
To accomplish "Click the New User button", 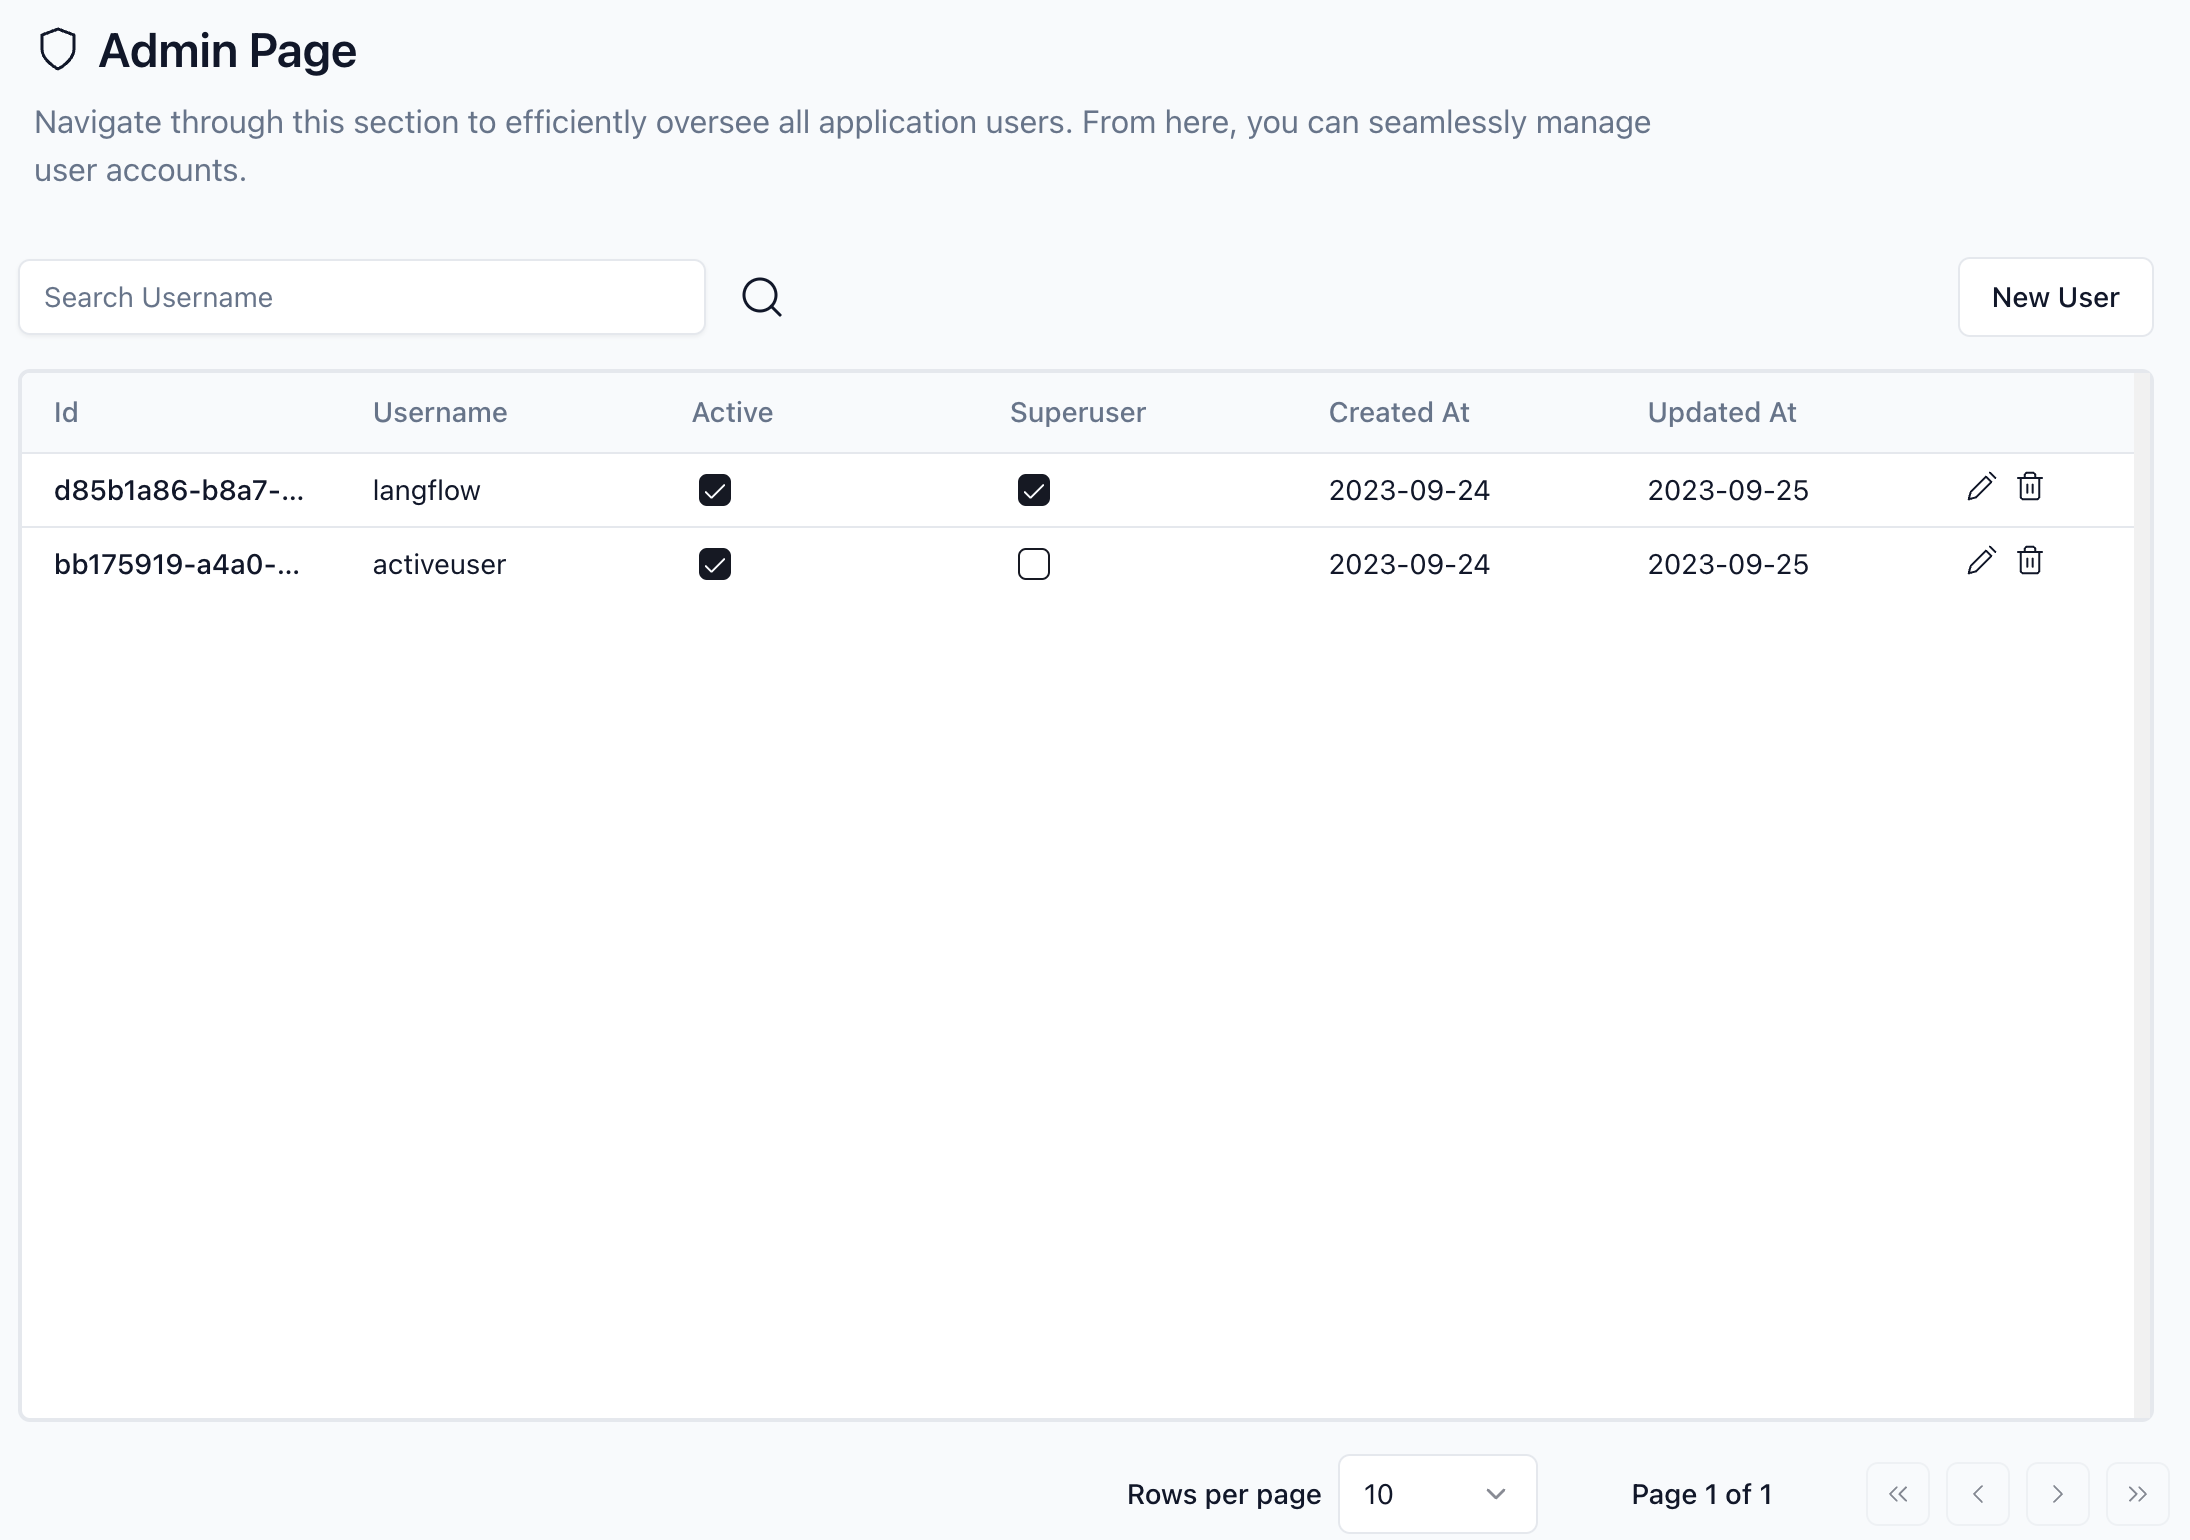I will point(2055,297).
